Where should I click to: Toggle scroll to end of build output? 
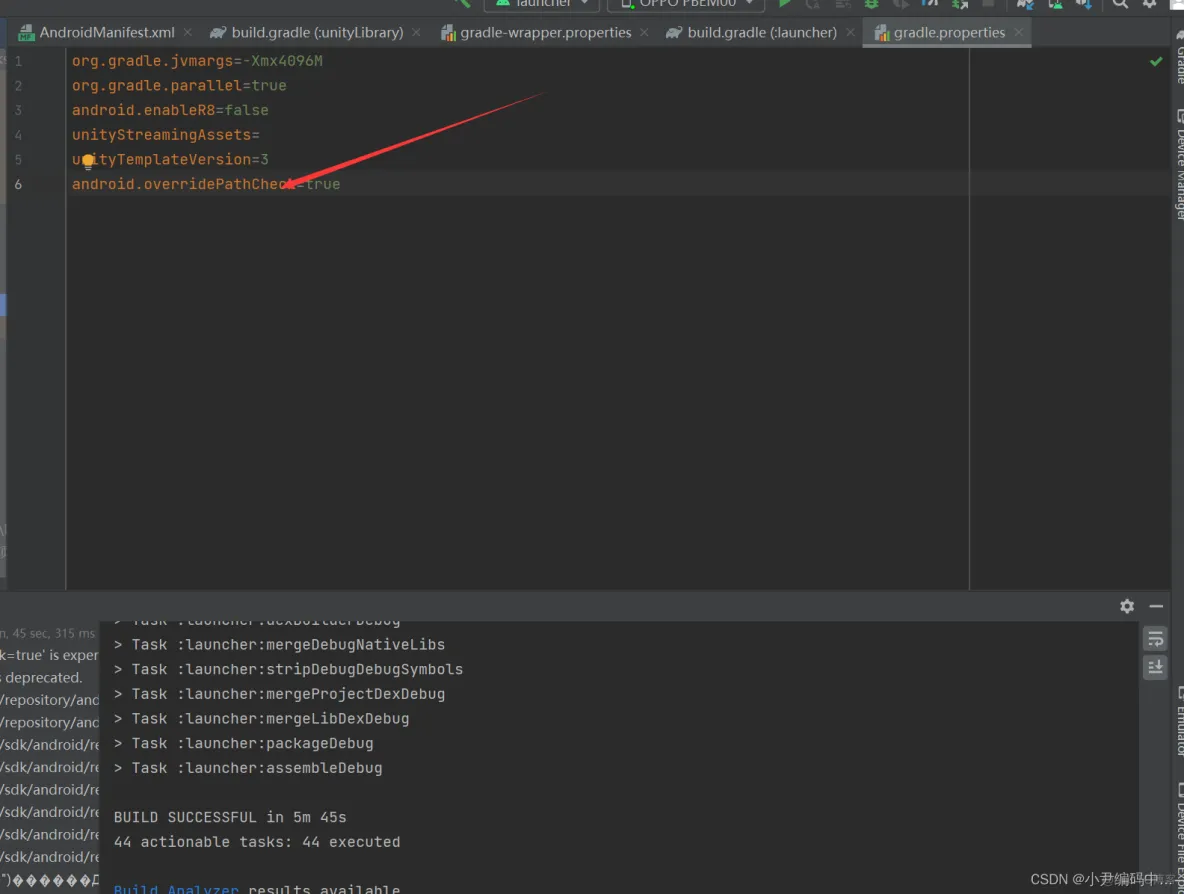pyautogui.click(x=1155, y=667)
